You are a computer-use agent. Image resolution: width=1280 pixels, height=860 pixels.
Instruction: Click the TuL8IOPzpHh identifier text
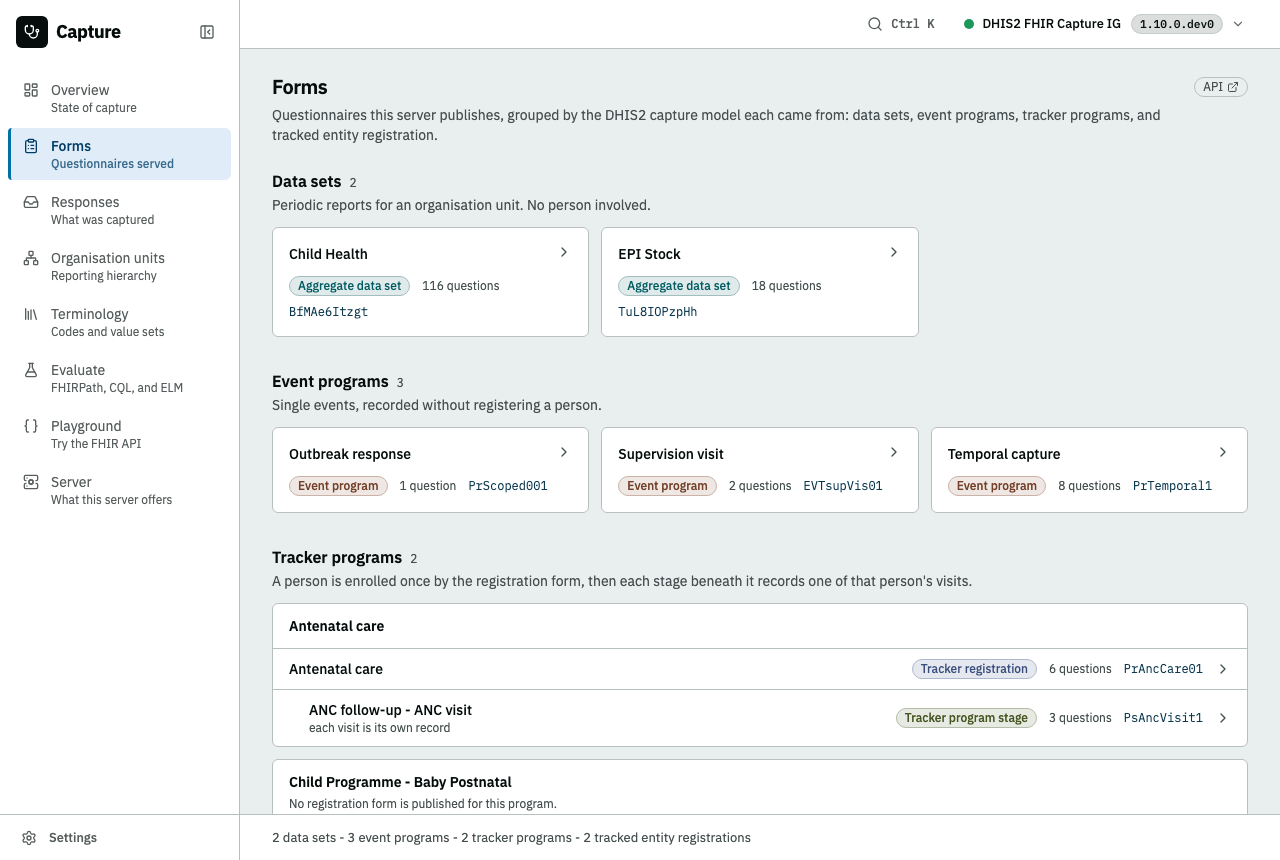pos(658,312)
